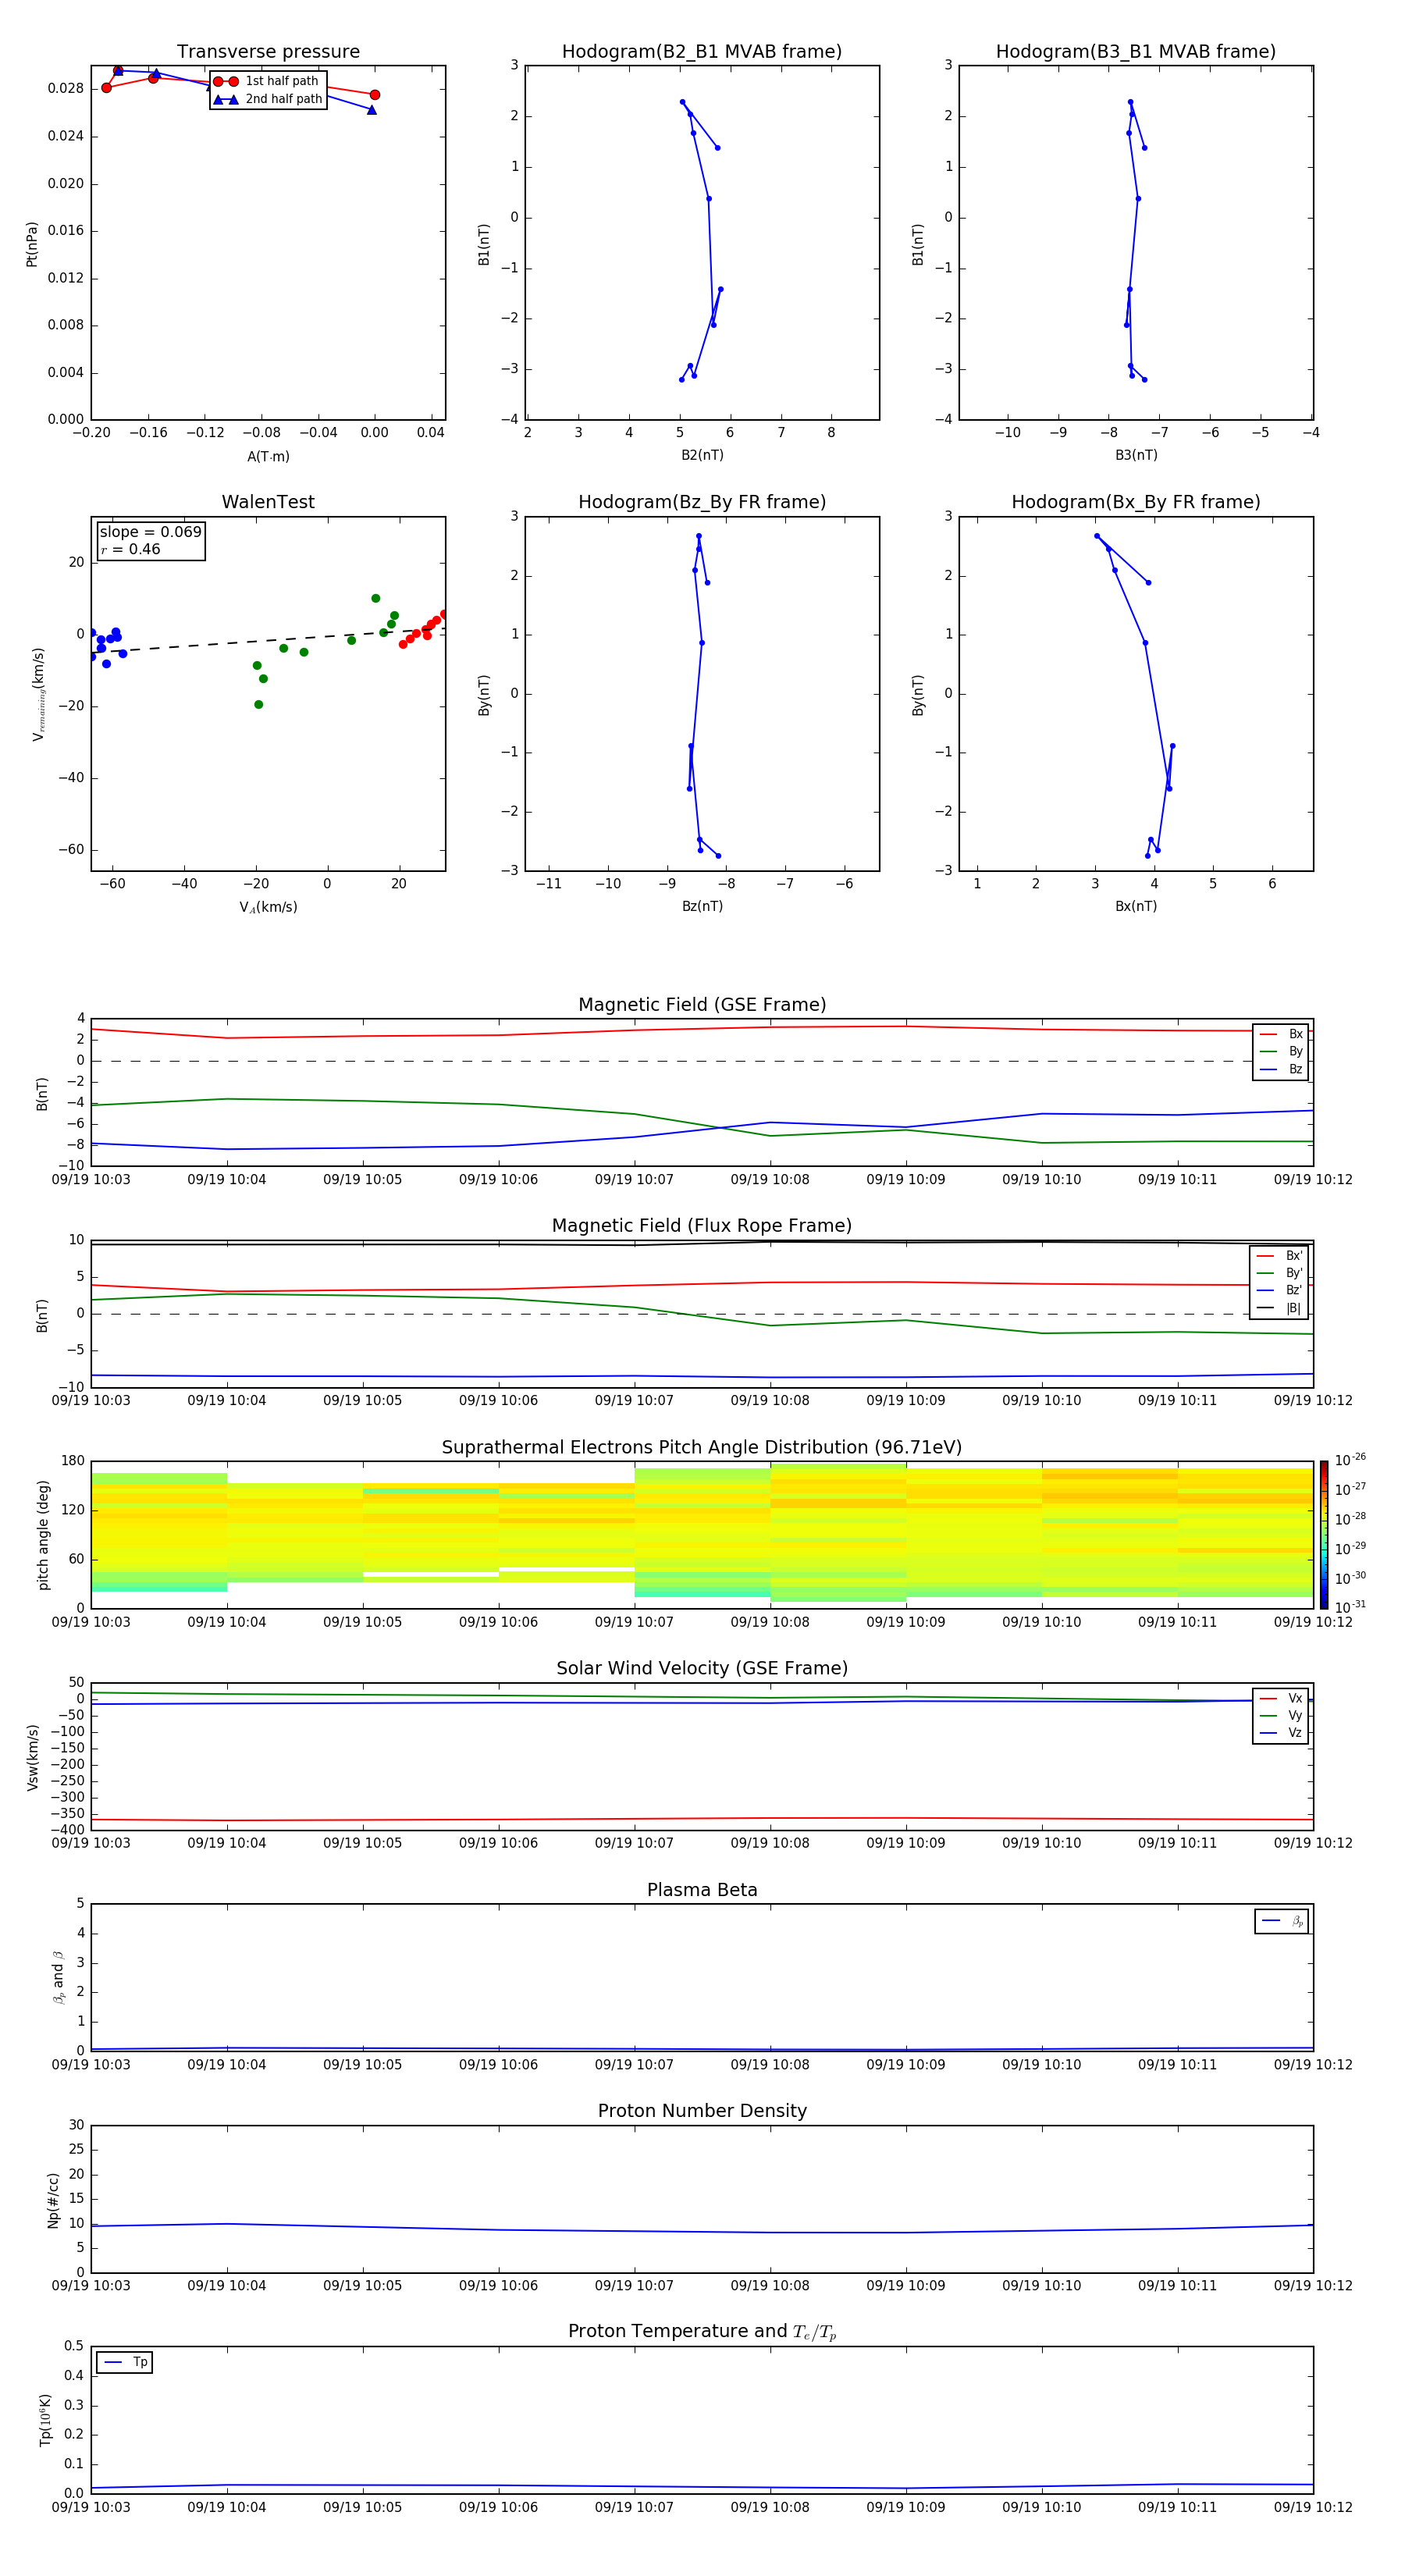Click the "B3(nT)" x-axis label
Image resolution: width=1405 pixels, height=2576 pixels.
[1136, 455]
